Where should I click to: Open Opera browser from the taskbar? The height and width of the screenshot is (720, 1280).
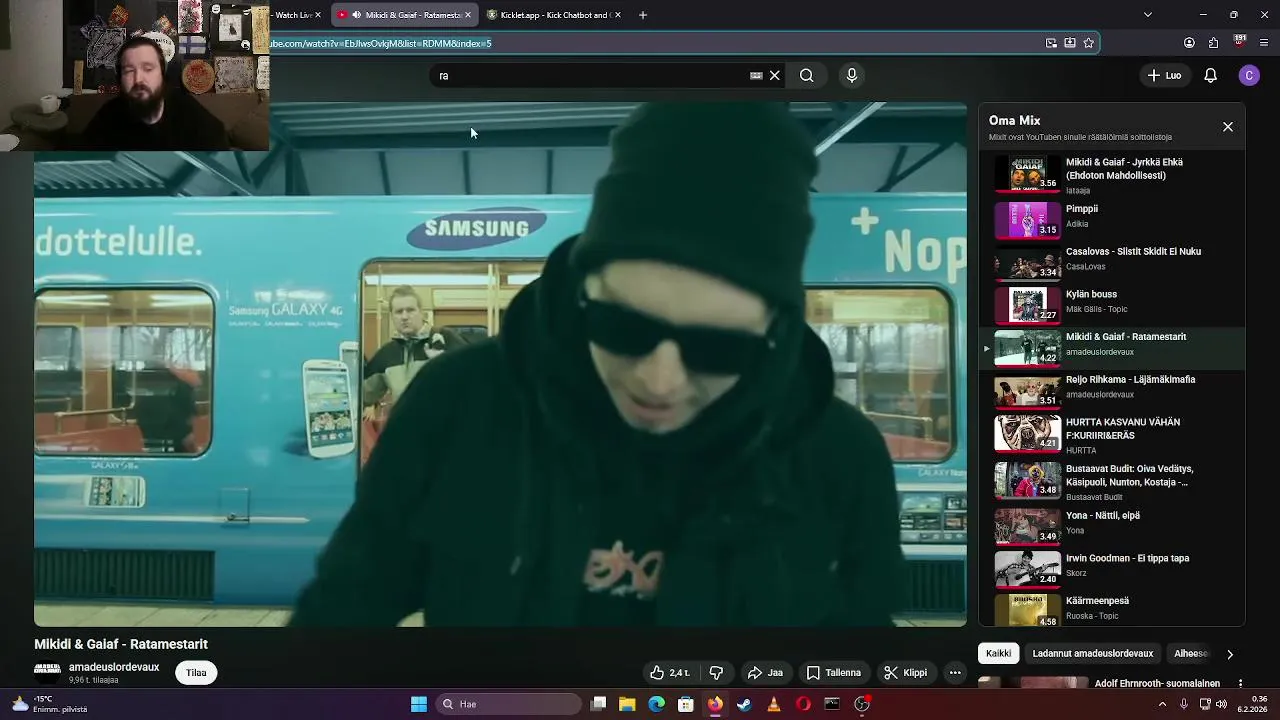(x=803, y=704)
